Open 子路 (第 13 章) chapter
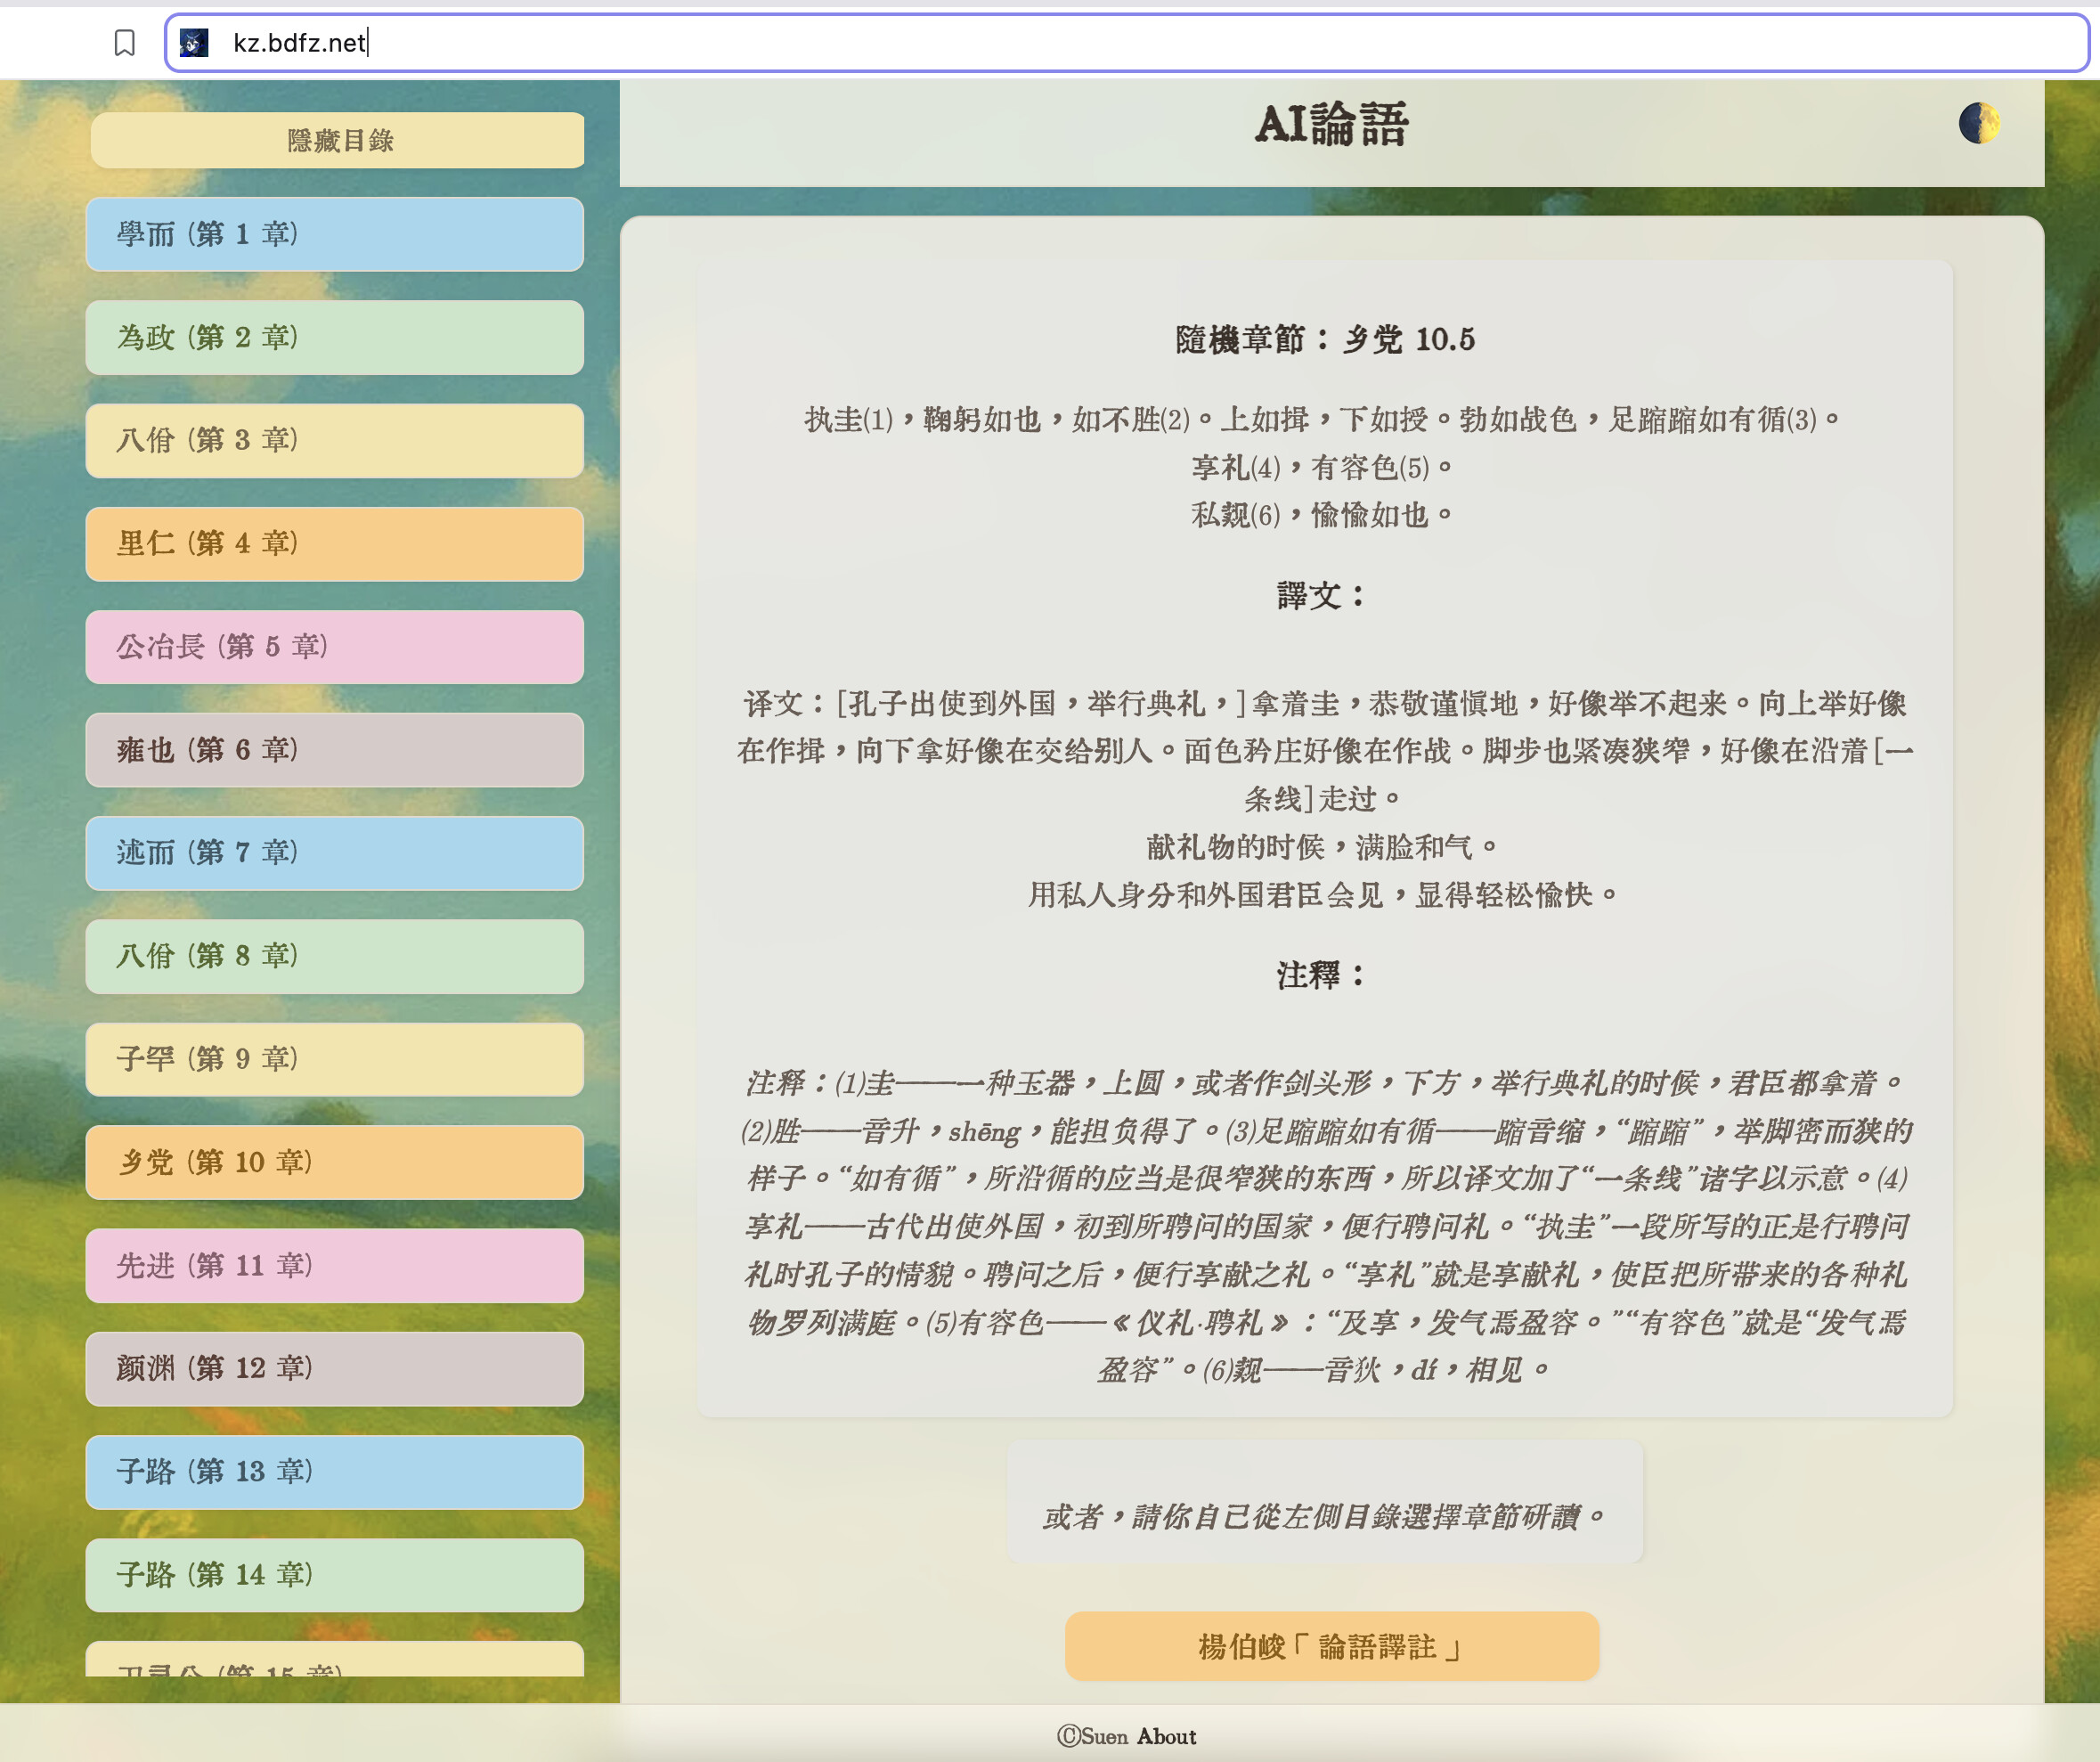The image size is (2100, 1762). coord(334,1471)
